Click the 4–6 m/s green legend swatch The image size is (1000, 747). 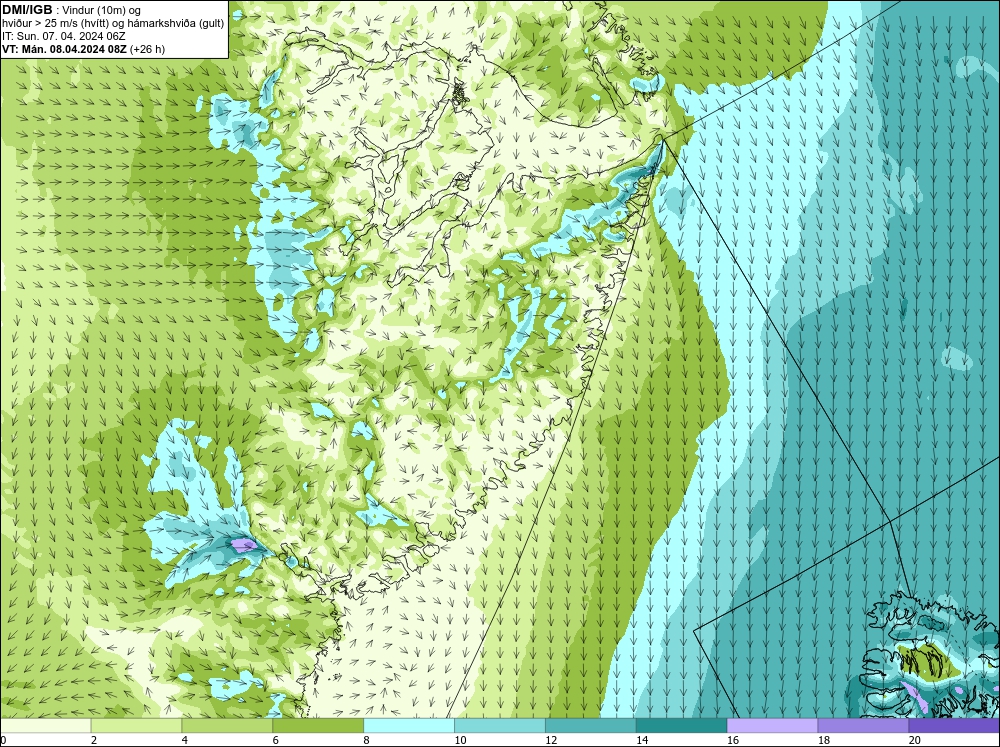227,726
